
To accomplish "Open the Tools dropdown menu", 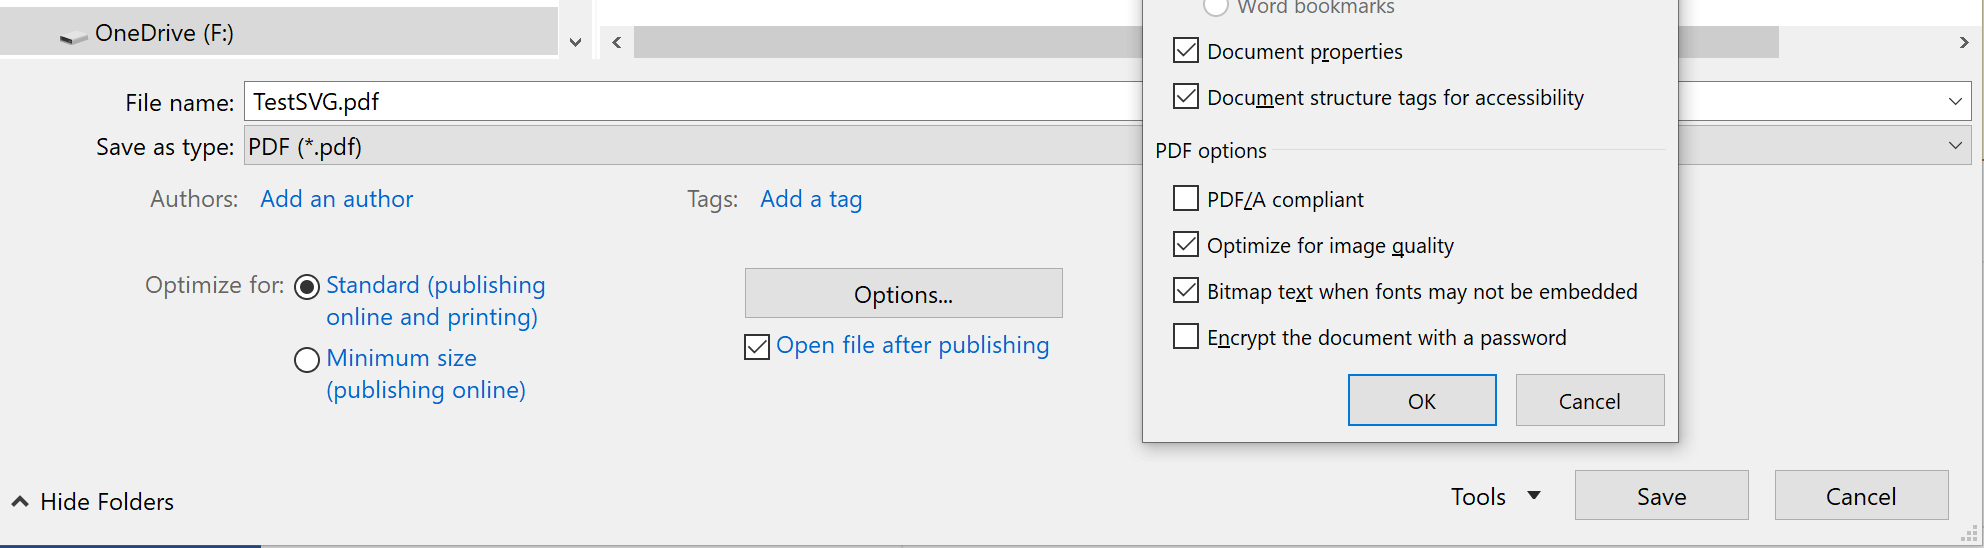I will (x=1496, y=496).
